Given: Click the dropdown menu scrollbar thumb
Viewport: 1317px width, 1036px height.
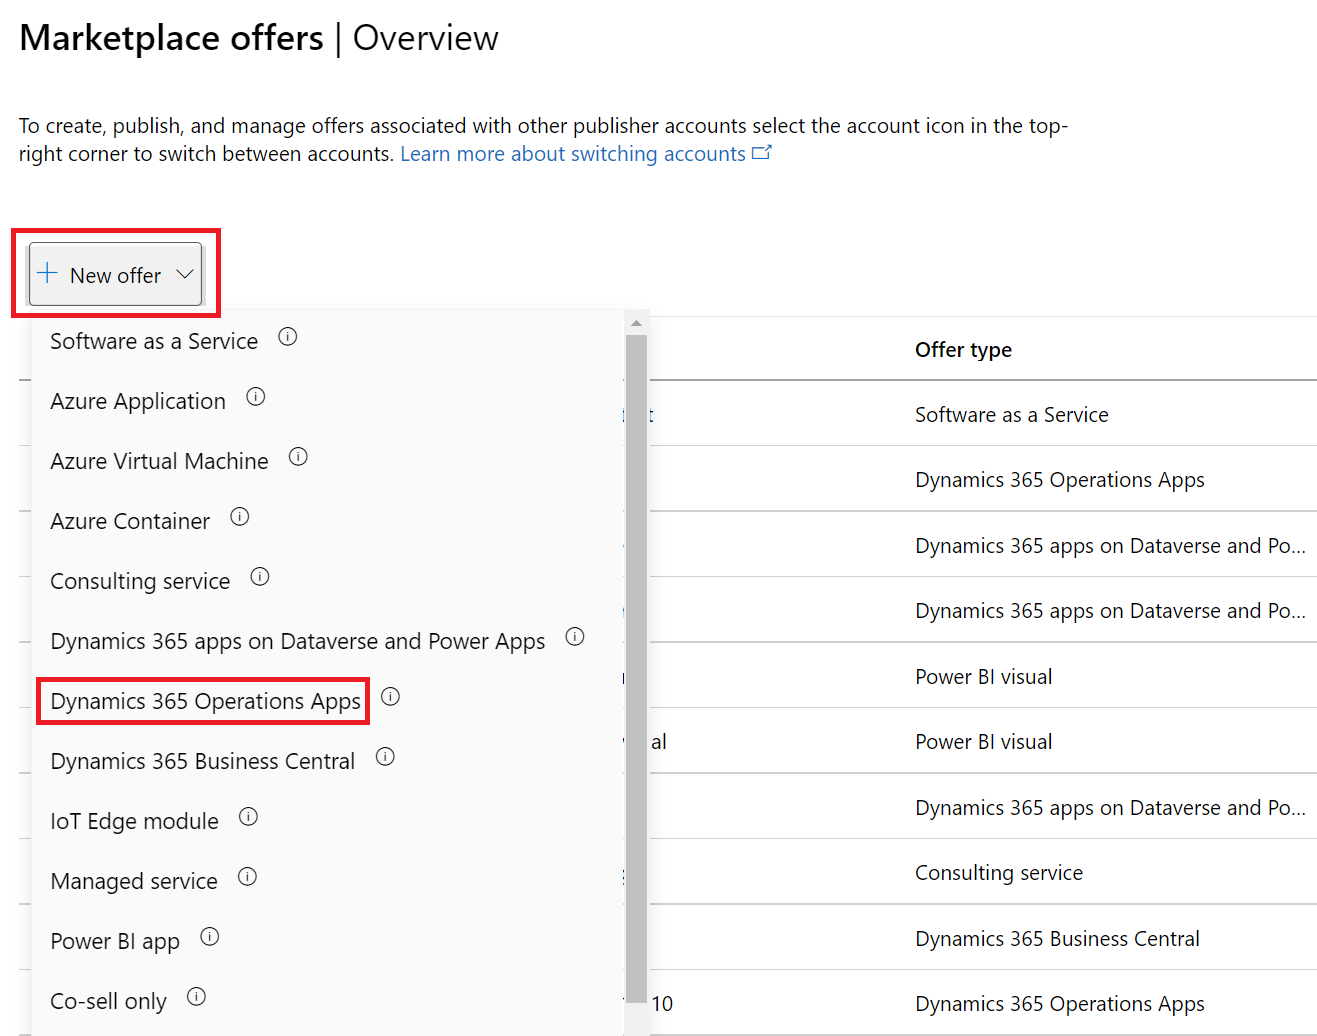Looking at the screenshot, I should pyautogui.click(x=636, y=660).
